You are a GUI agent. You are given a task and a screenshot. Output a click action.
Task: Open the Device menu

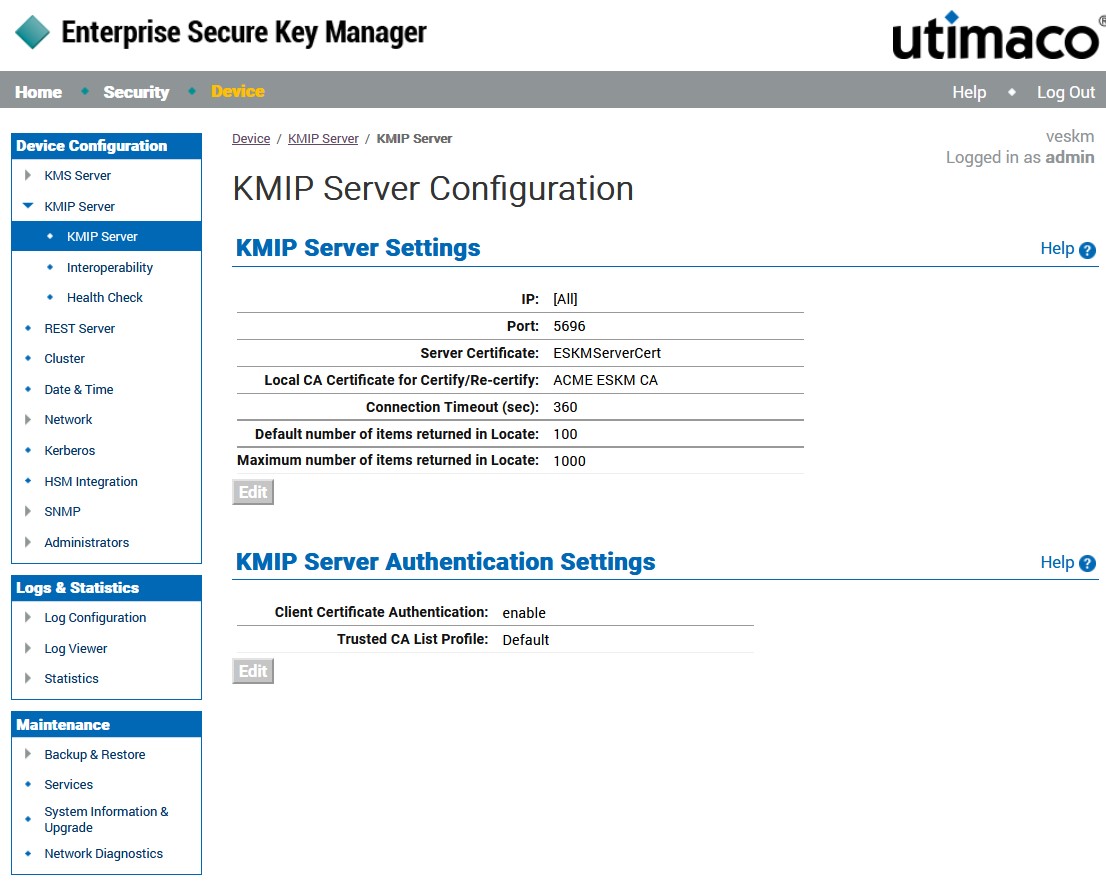pyautogui.click(x=238, y=91)
